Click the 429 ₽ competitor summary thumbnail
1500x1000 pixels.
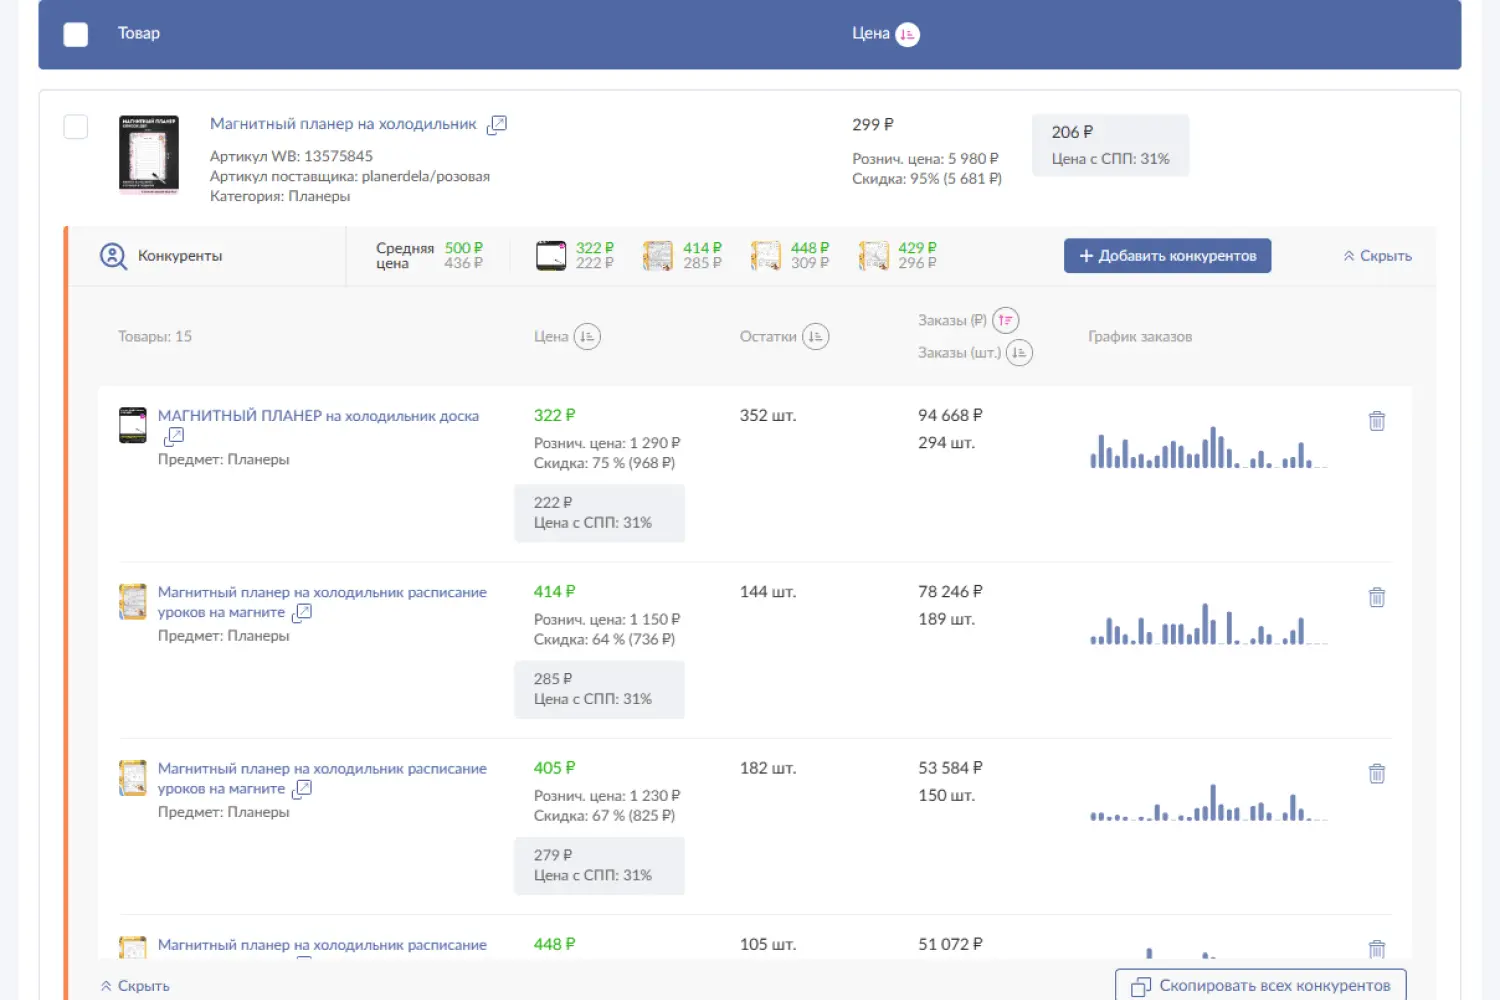[874, 256]
